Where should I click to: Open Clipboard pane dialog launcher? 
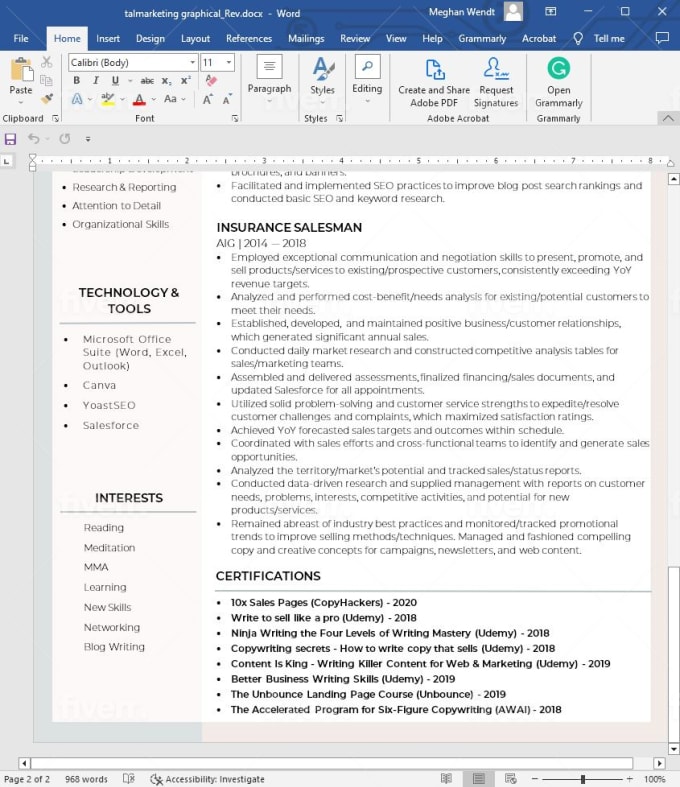[x=56, y=118]
